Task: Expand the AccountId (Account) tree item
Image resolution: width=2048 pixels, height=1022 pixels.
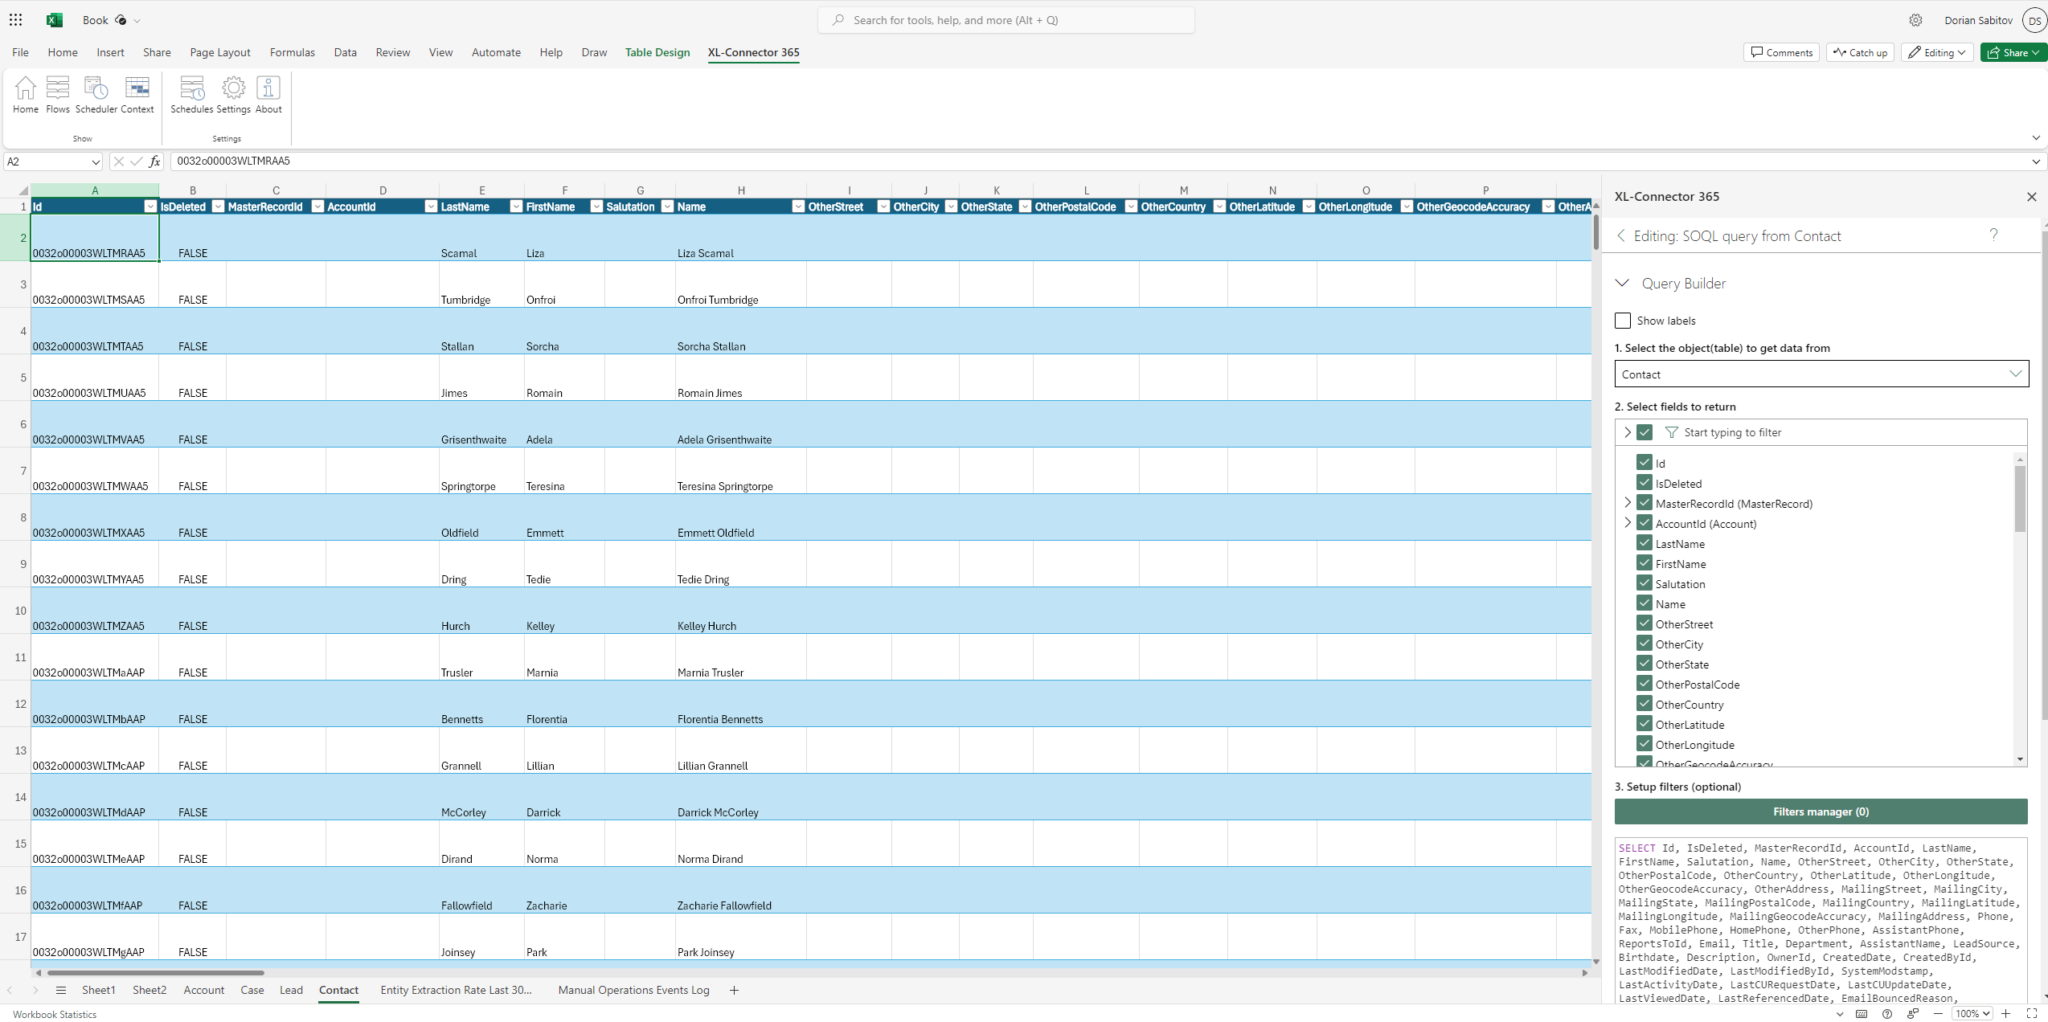Action: pyautogui.click(x=1628, y=522)
